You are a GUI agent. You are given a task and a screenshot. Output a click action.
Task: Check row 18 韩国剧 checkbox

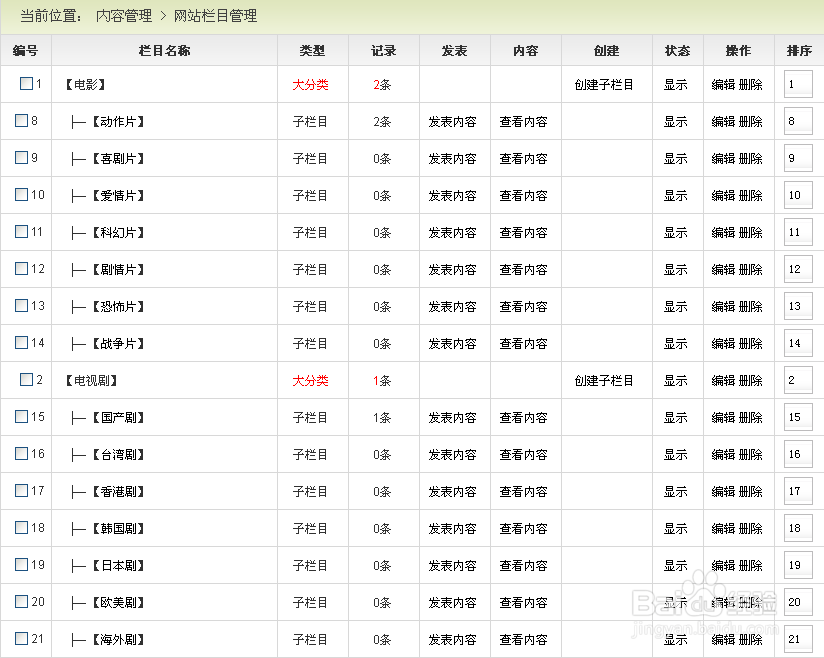(22, 528)
